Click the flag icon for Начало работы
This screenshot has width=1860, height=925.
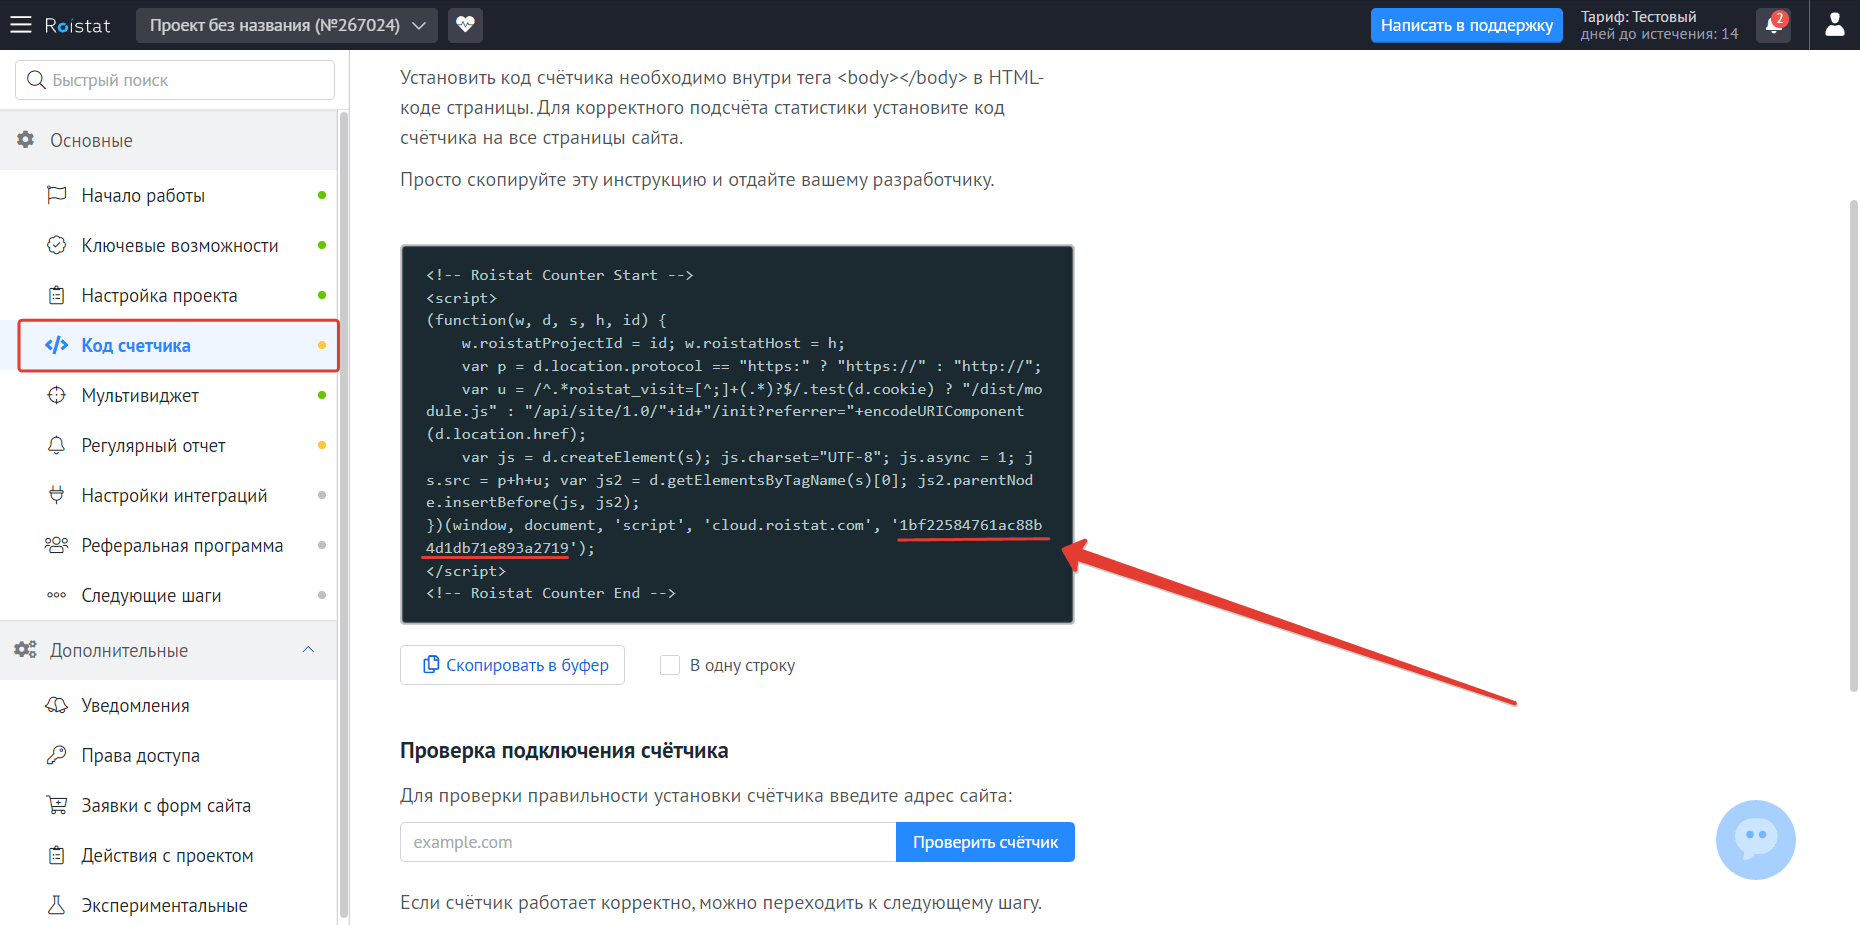(x=57, y=195)
